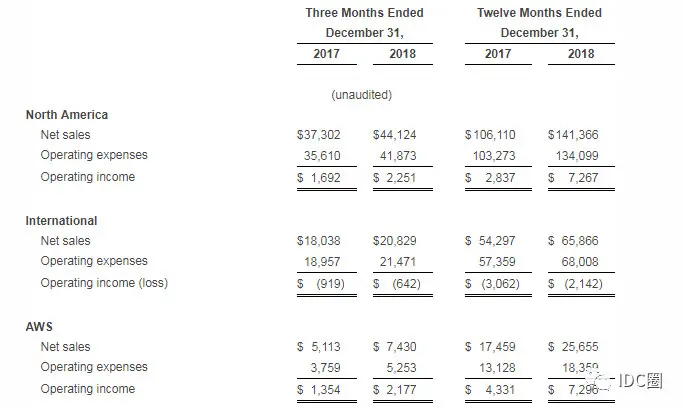This screenshot has width=684, height=410.
Task: Click International operating loss (919) value
Action: pos(321,284)
